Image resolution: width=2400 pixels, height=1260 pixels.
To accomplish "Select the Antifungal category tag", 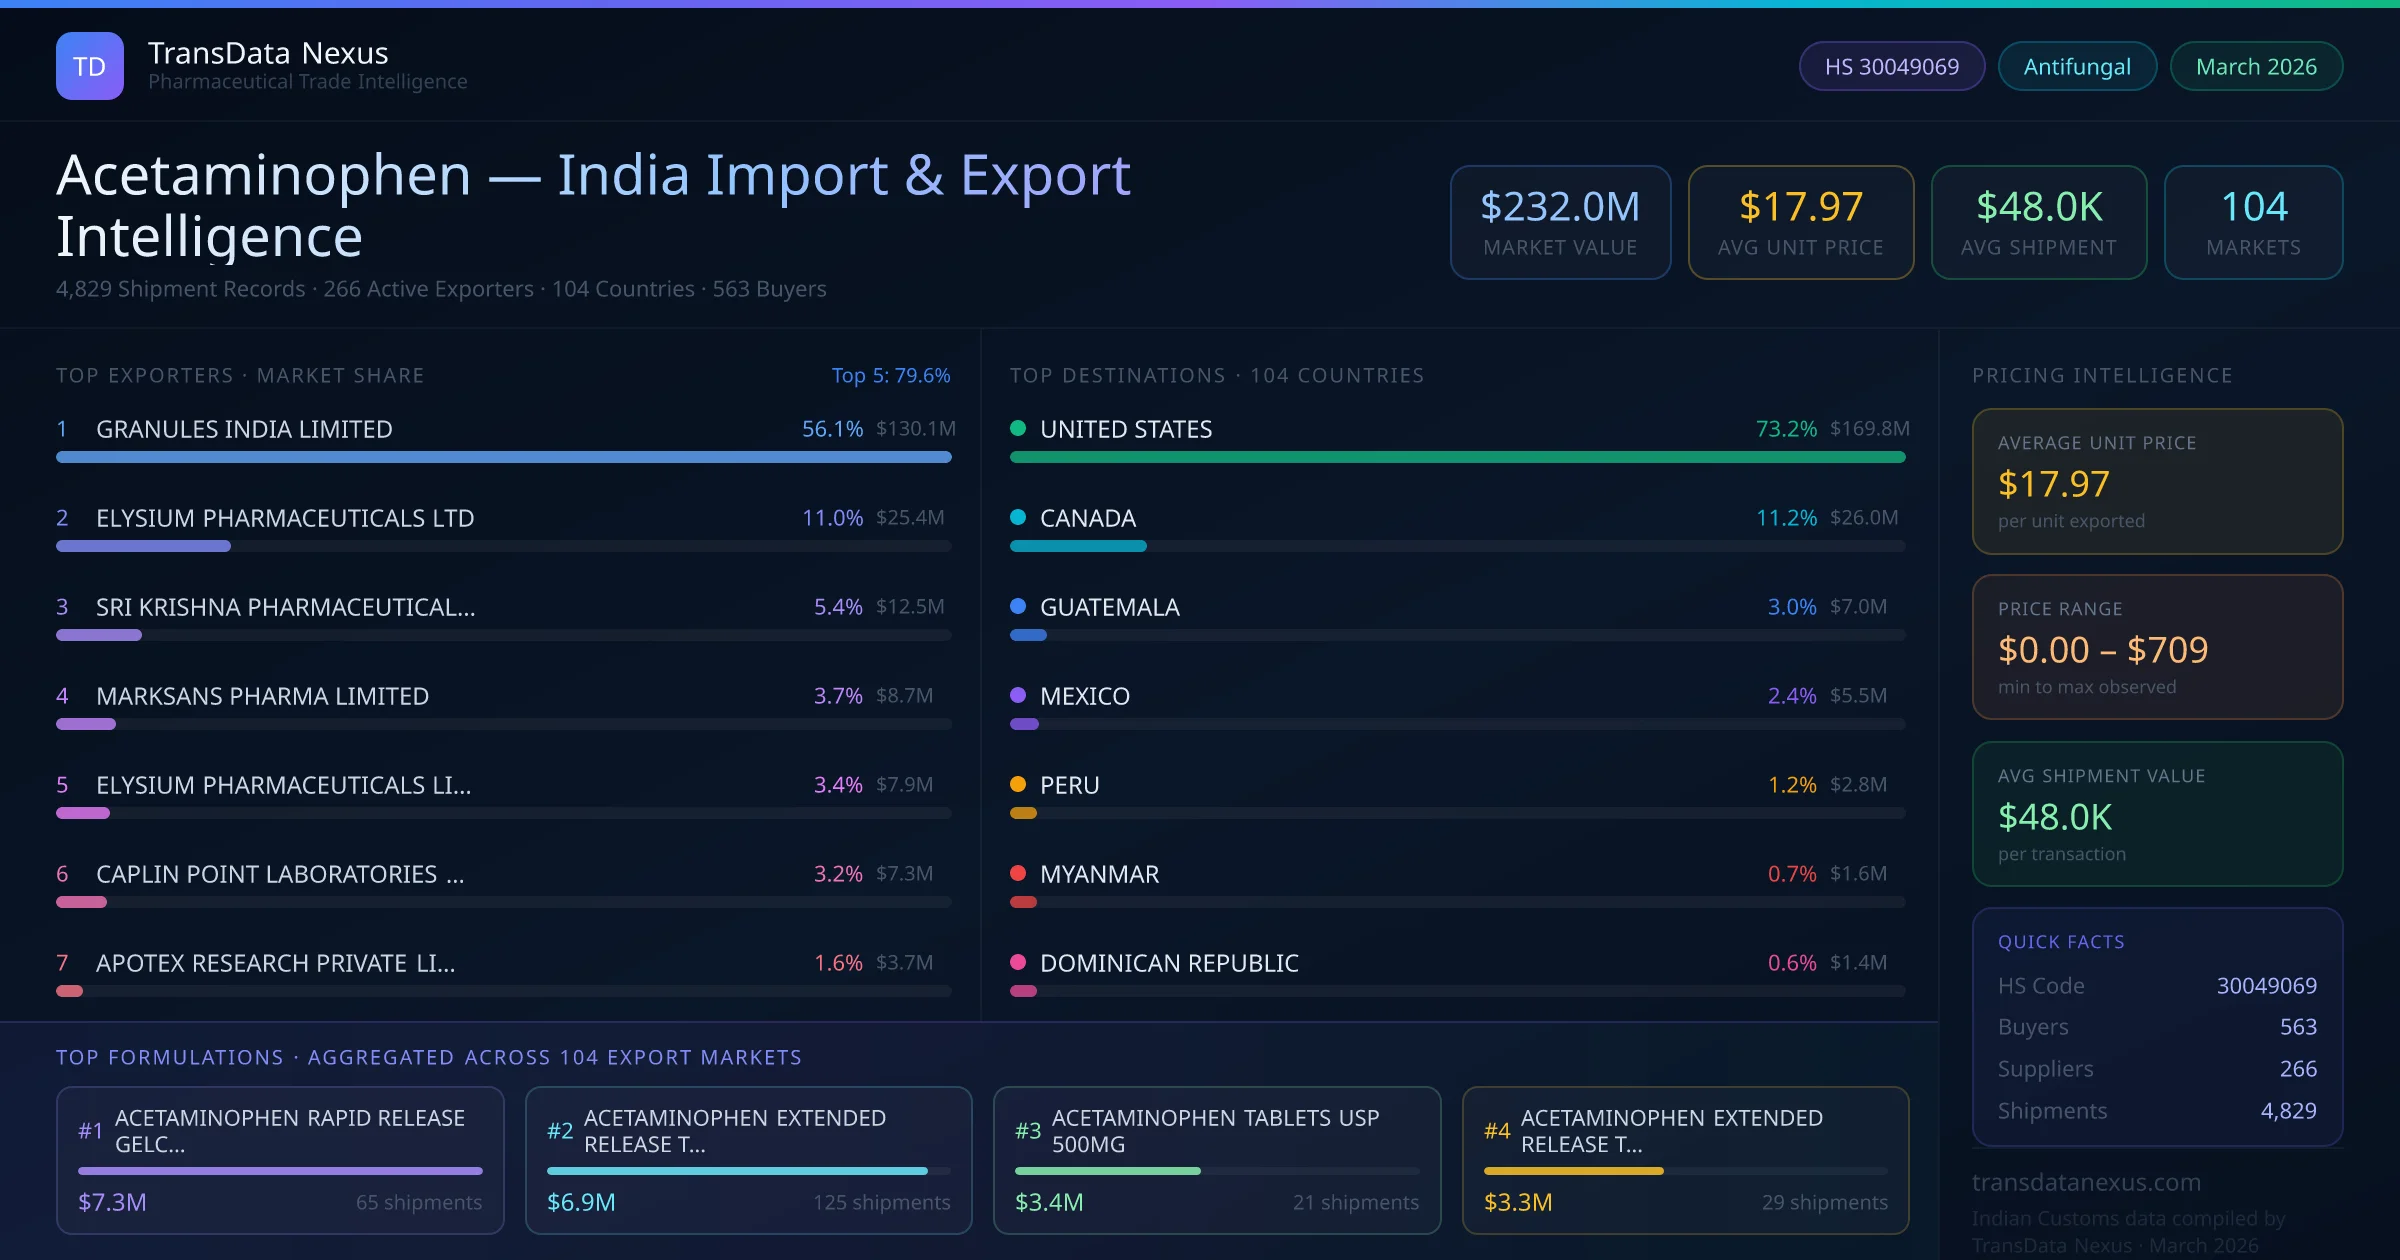I will point(2076,66).
